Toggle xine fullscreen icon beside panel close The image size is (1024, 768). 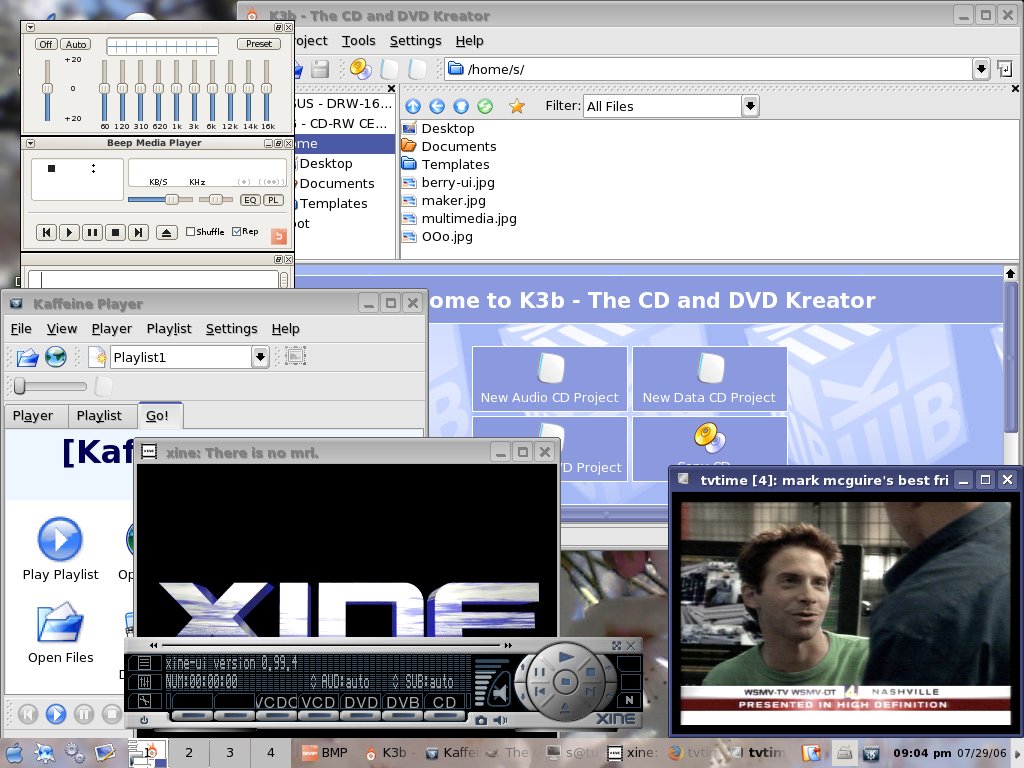(616, 645)
